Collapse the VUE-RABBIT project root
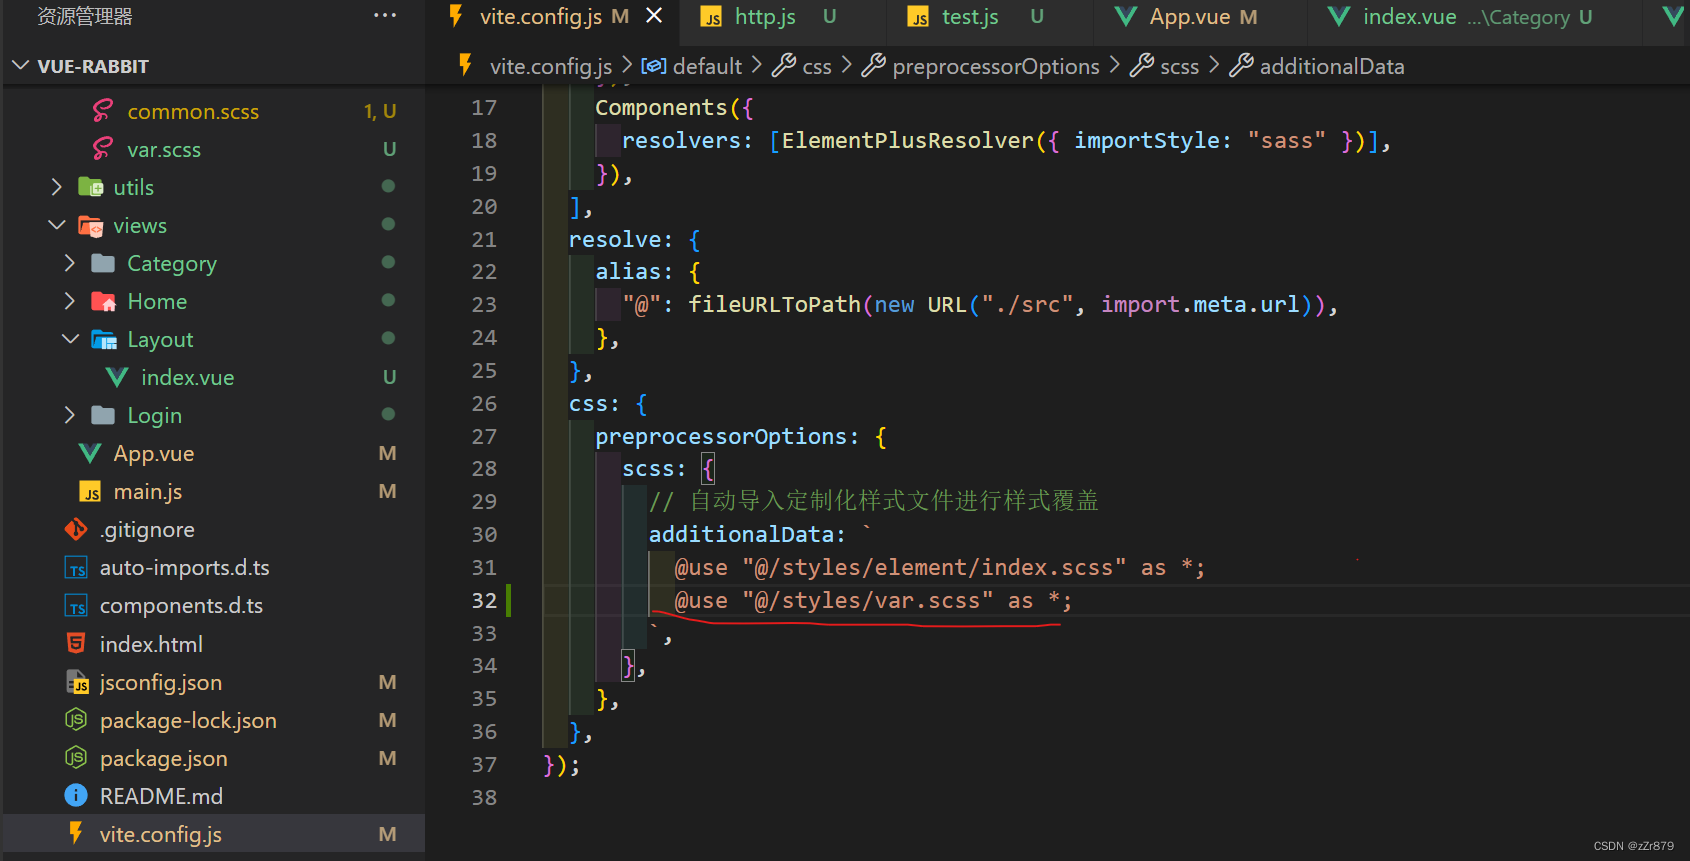 coord(20,66)
